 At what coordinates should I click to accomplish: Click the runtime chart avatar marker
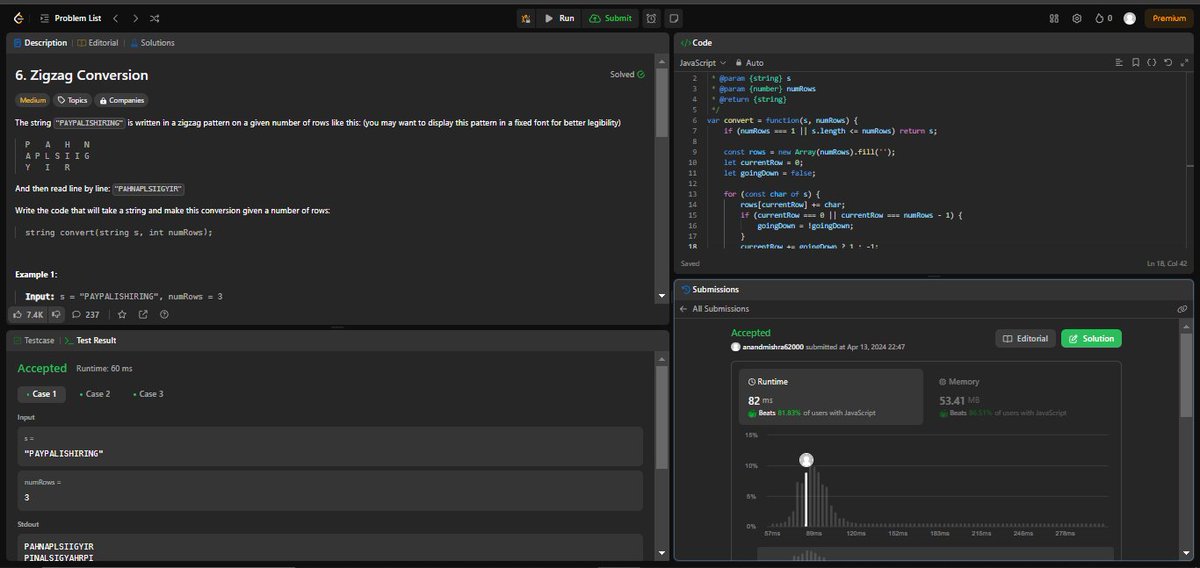coord(806,460)
